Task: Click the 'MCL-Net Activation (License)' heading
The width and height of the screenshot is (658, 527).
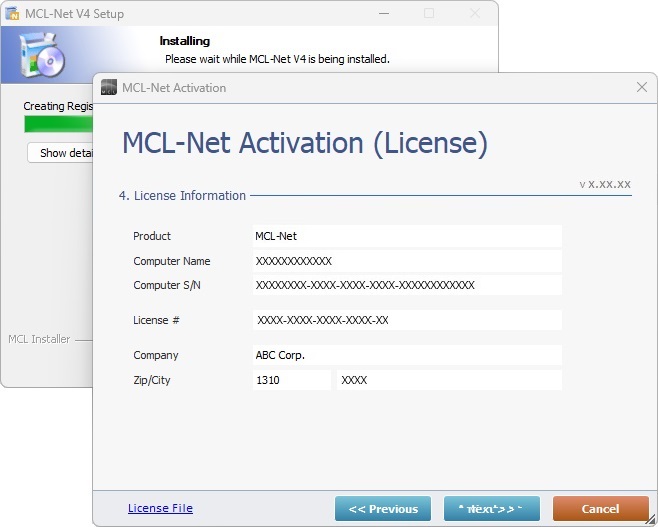Action: (x=305, y=143)
